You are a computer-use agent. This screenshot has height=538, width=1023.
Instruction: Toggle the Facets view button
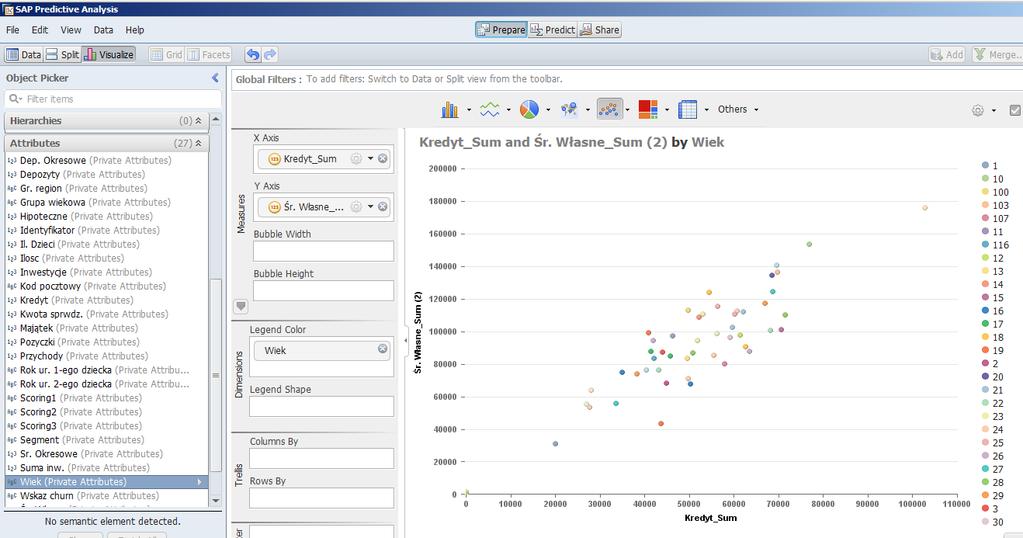click(x=209, y=55)
